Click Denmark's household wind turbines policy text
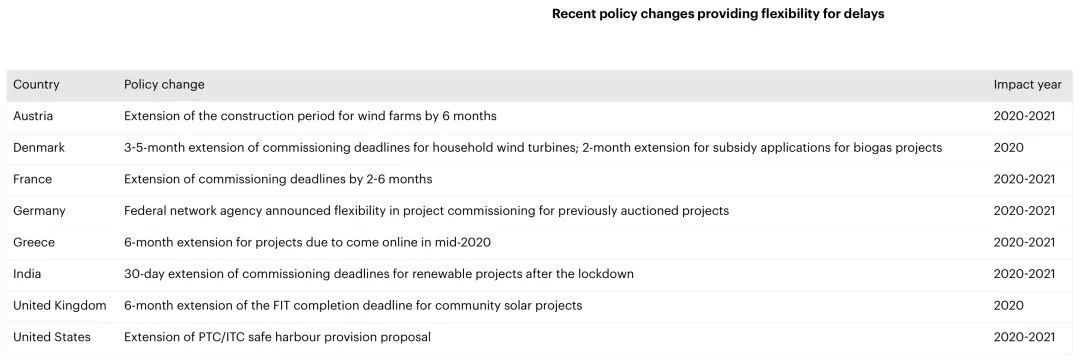This screenshot has height=362, width=1080. [x=533, y=148]
